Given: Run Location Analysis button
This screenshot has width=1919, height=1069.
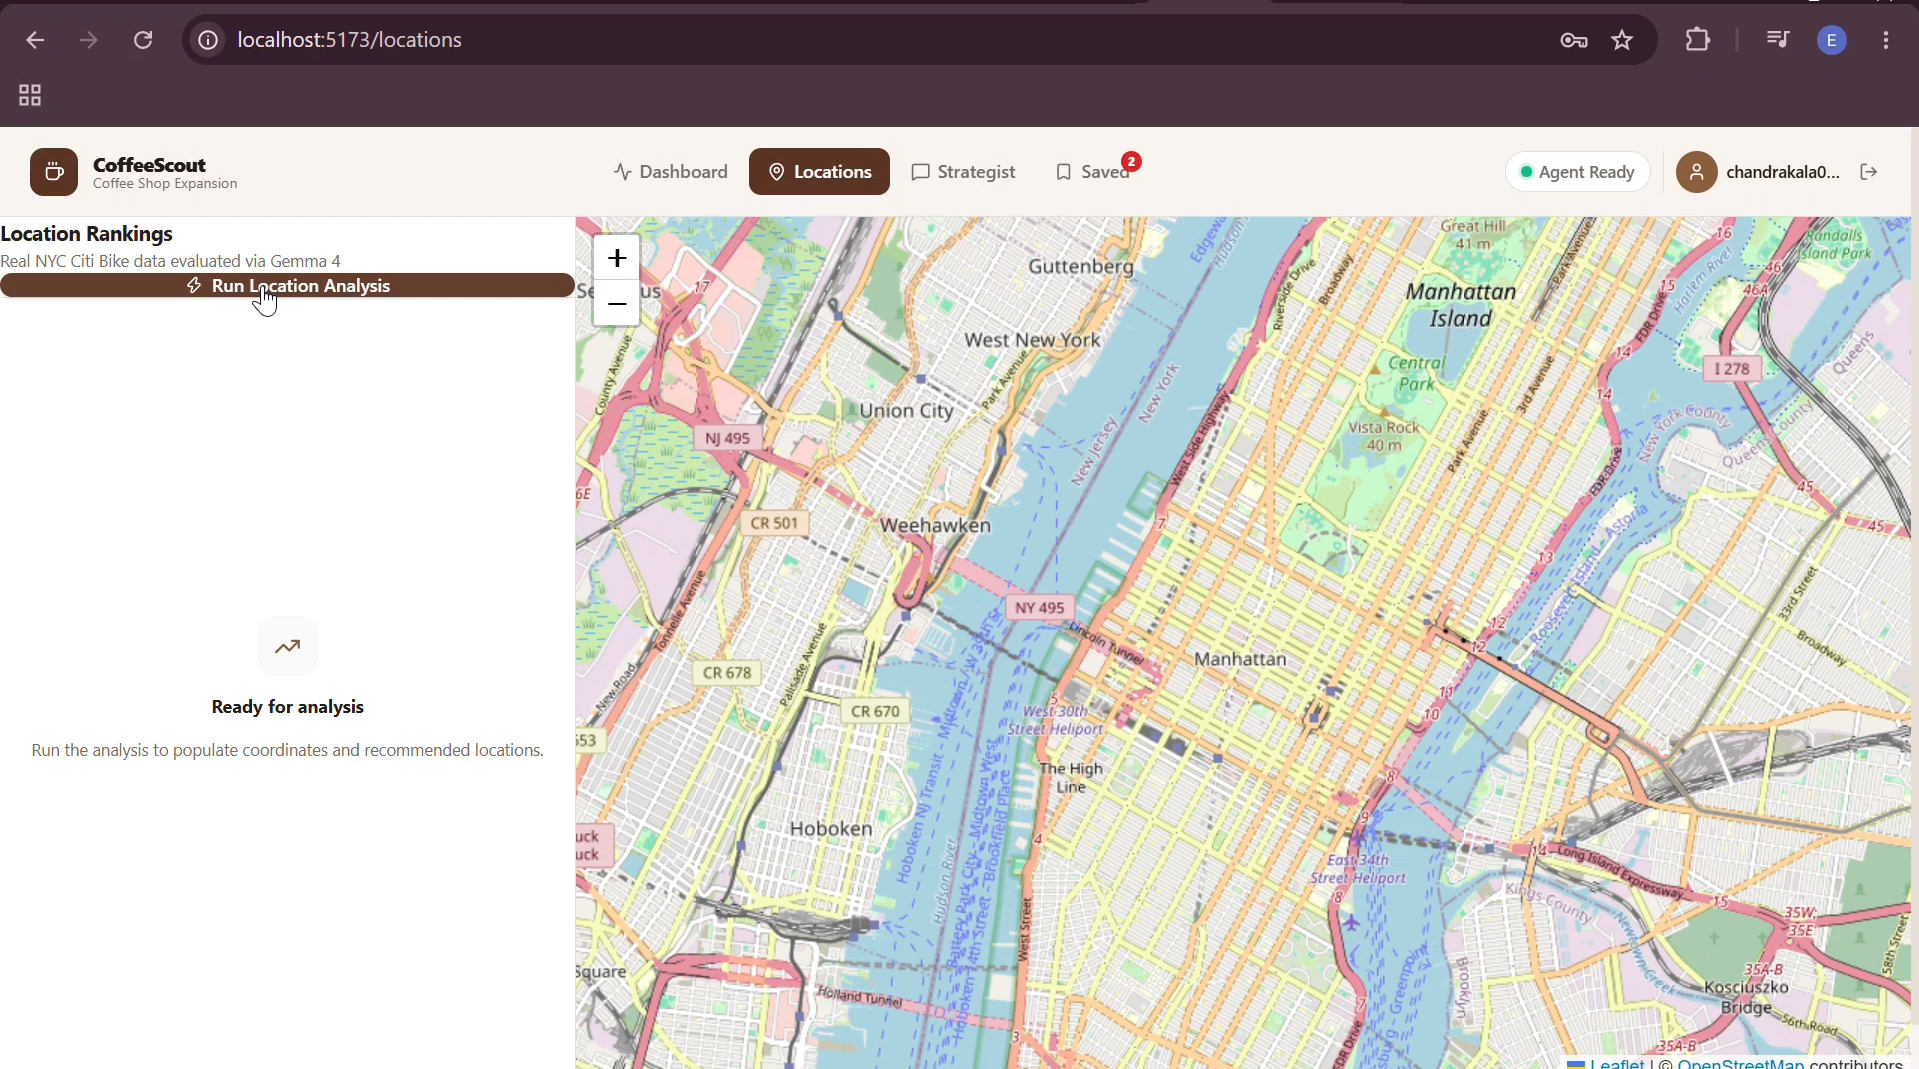Looking at the screenshot, I should (x=288, y=286).
